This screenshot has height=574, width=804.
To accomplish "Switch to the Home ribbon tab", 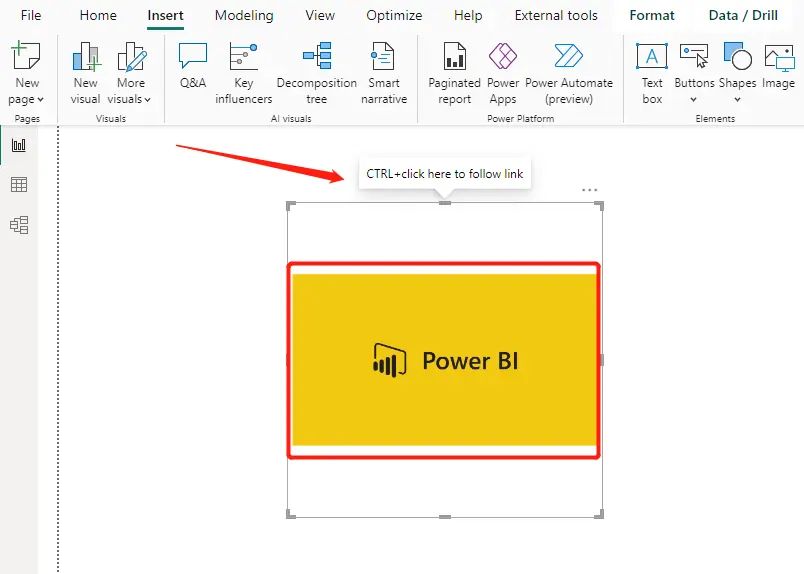I will point(98,15).
